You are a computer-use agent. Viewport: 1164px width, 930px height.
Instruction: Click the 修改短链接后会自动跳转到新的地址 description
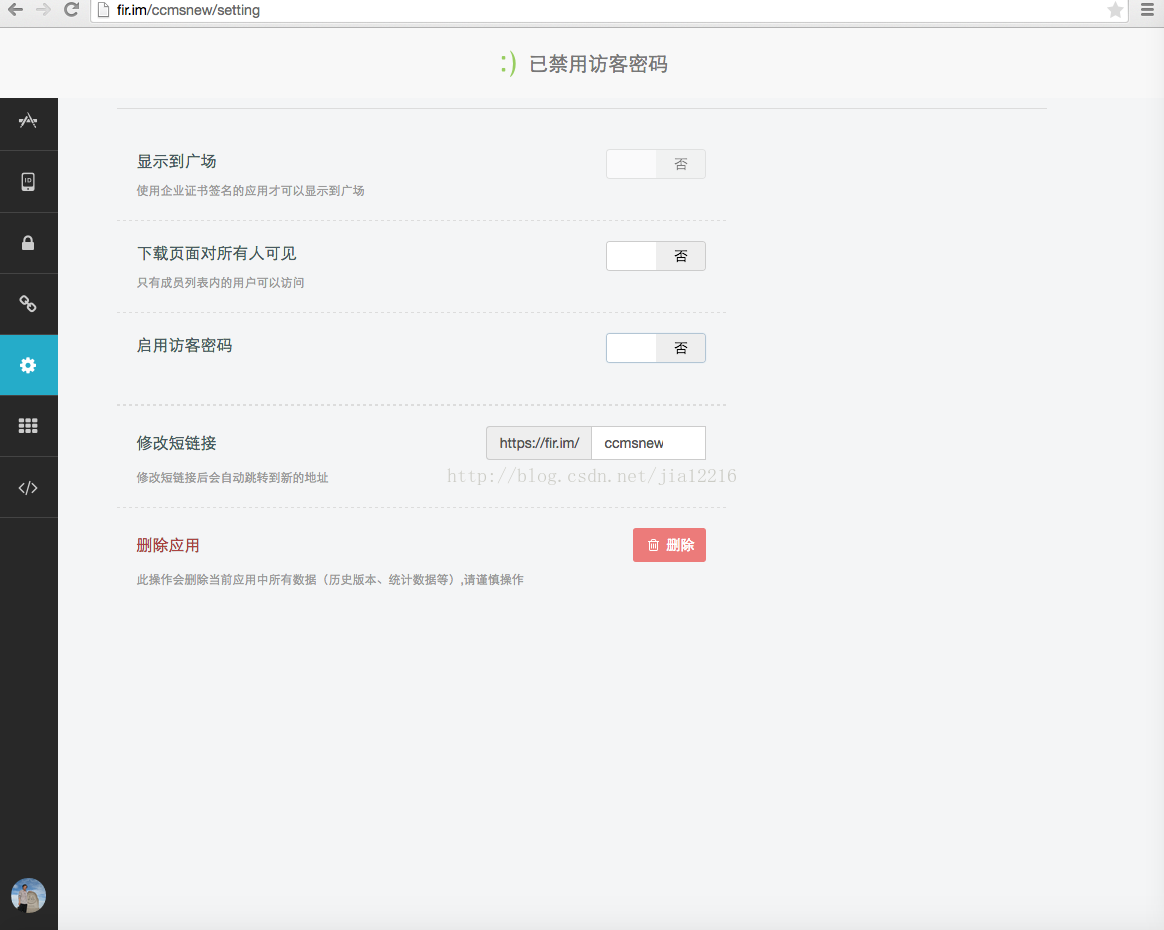(232, 478)
